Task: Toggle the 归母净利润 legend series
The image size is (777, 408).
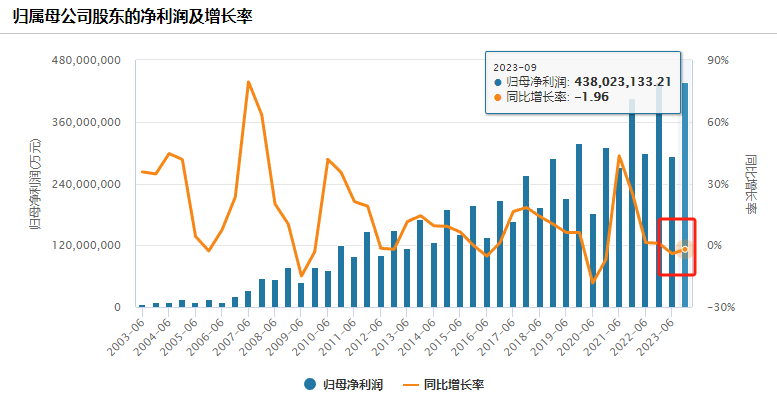Action: [343, 384]
